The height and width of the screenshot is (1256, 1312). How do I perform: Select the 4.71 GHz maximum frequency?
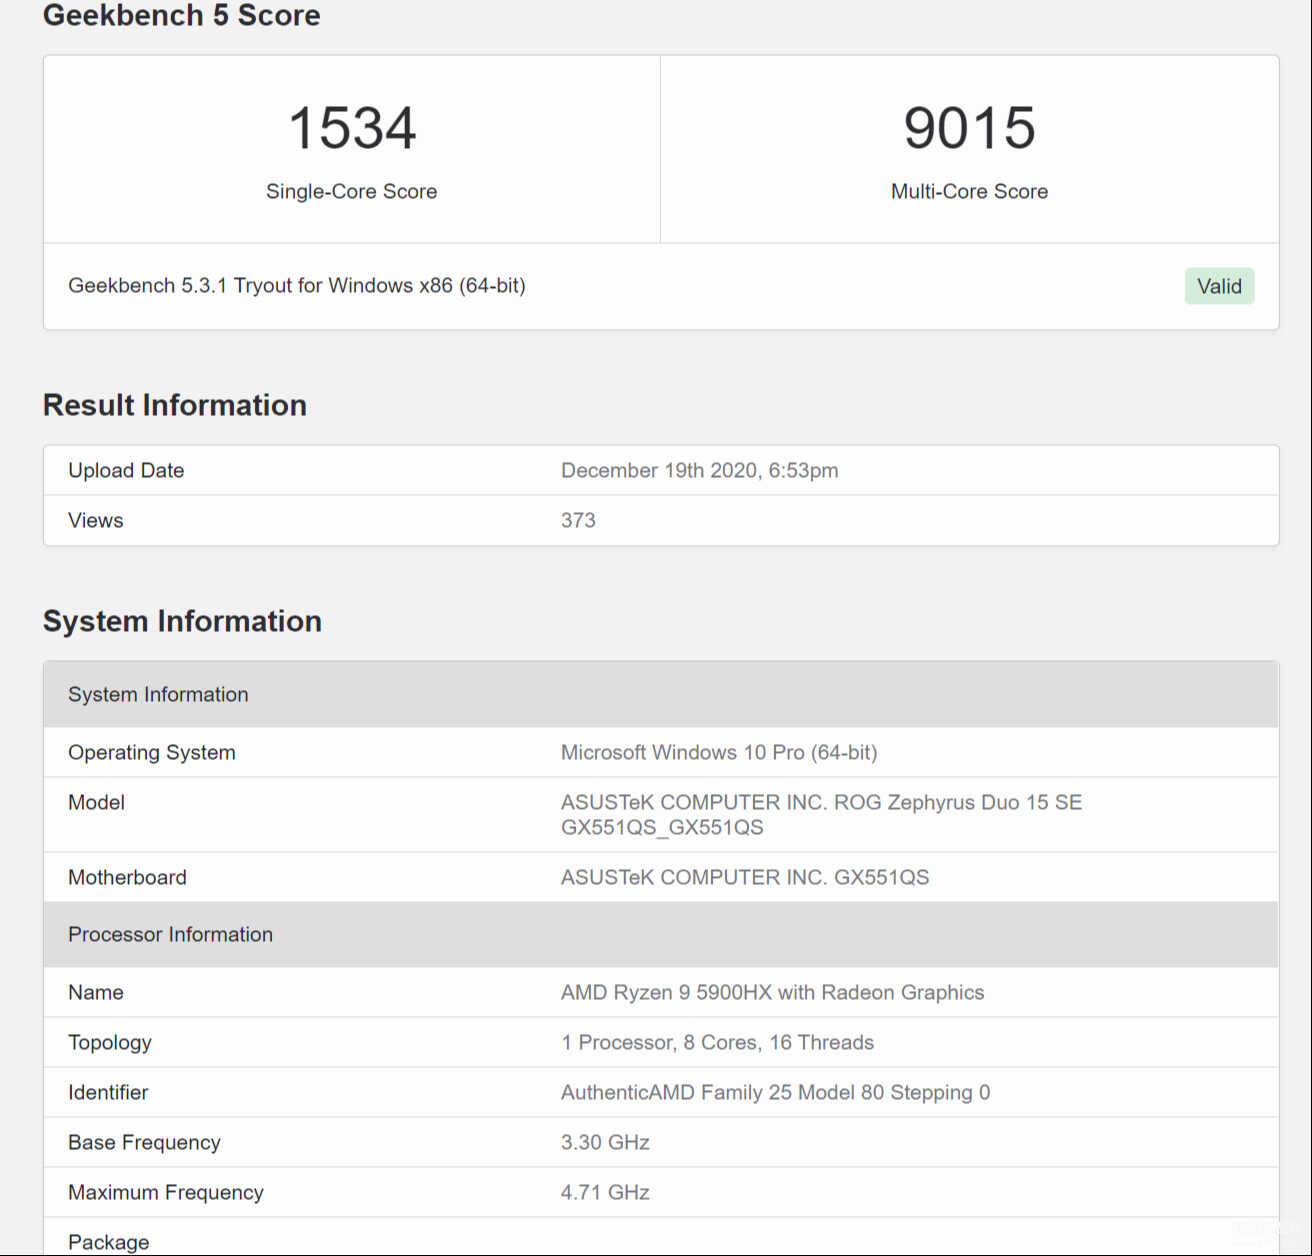605,1192
